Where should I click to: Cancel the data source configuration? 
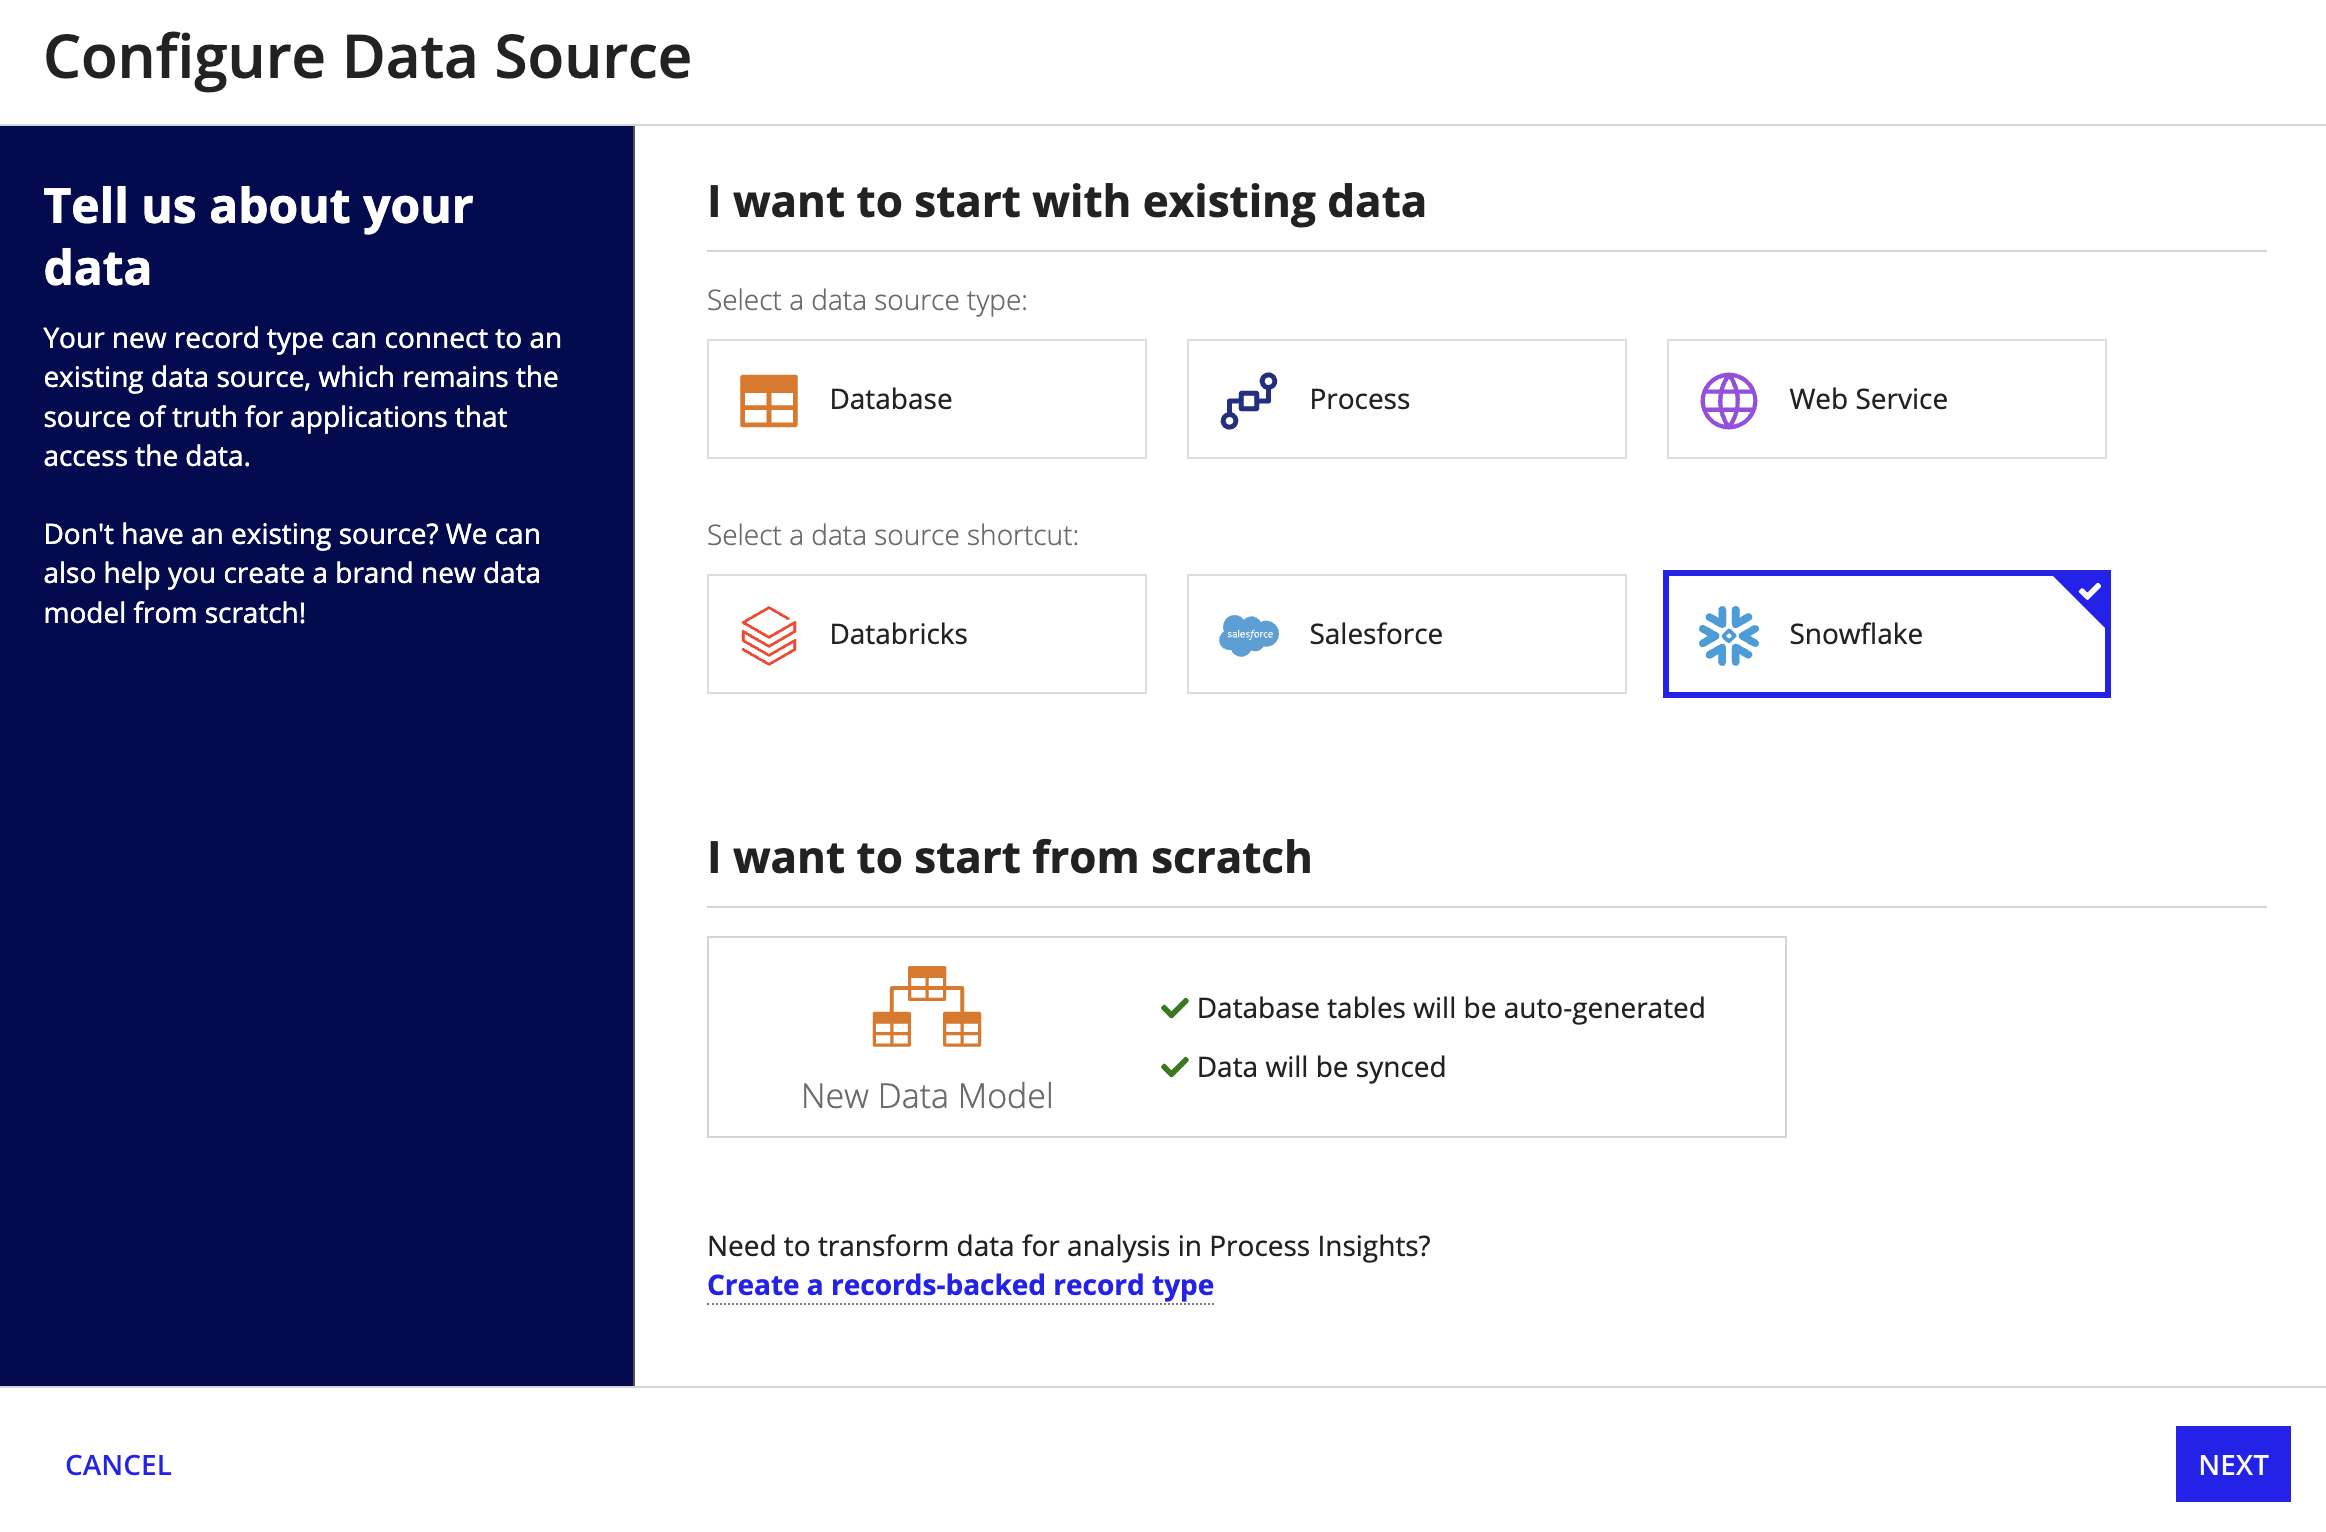pos(118,1465)
